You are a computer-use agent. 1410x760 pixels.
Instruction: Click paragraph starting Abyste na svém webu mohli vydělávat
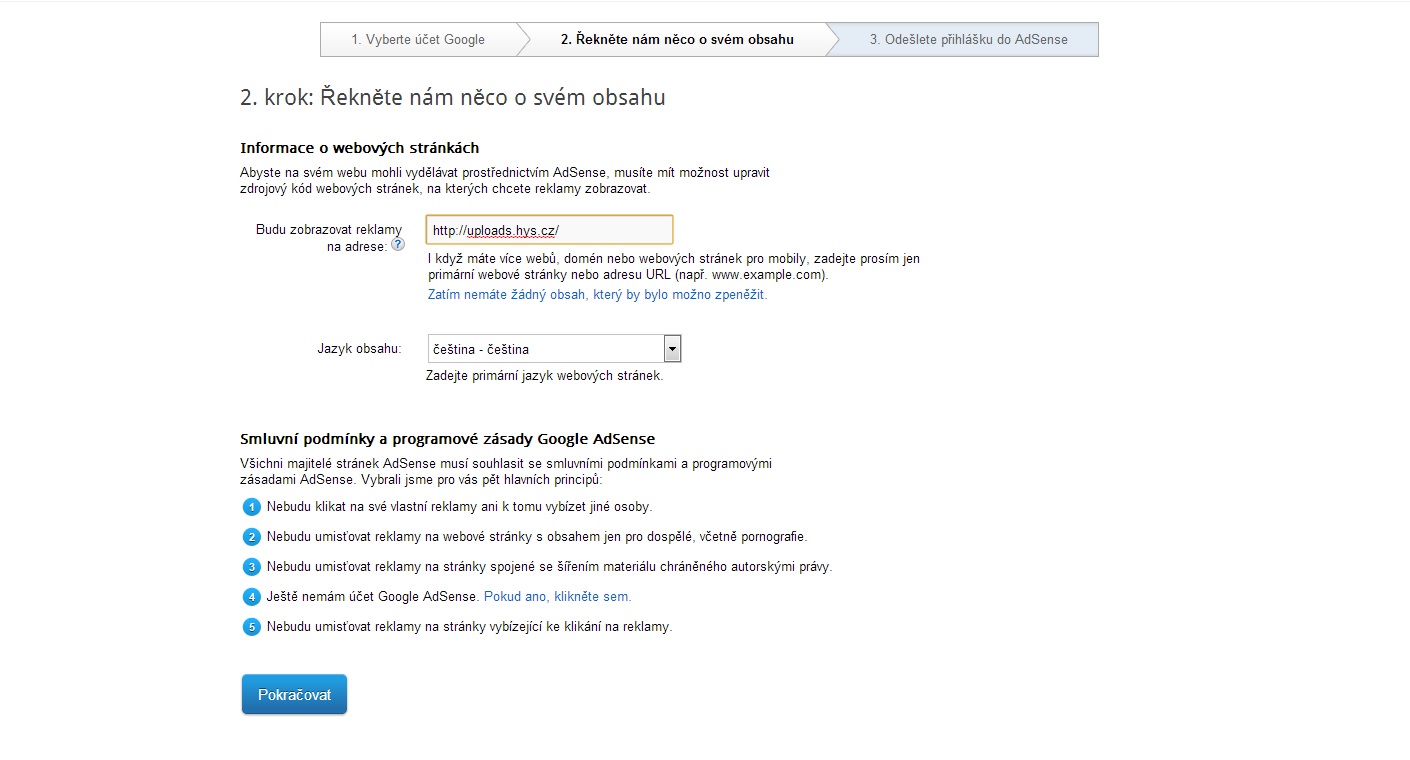pos(505,180)
